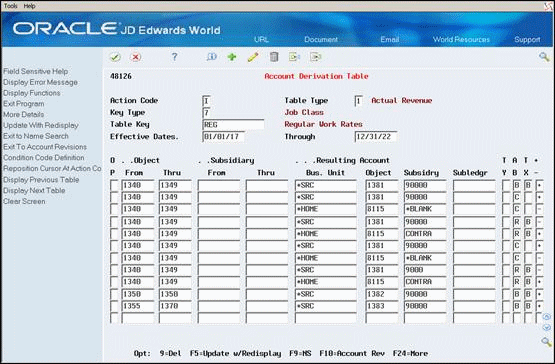
Task: Click the Key Type field
Action: pos(207,113)
